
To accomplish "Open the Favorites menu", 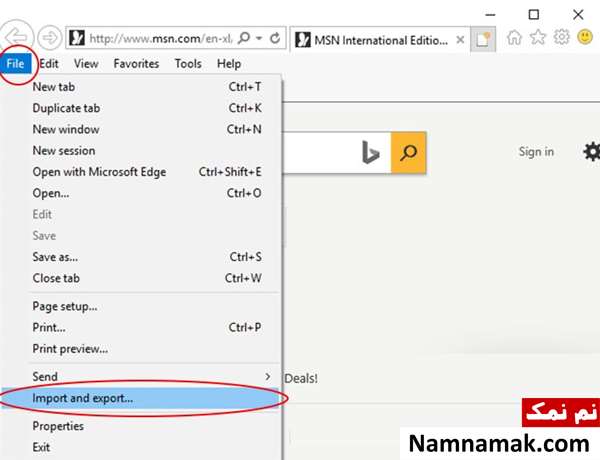I will click(136, 64).
